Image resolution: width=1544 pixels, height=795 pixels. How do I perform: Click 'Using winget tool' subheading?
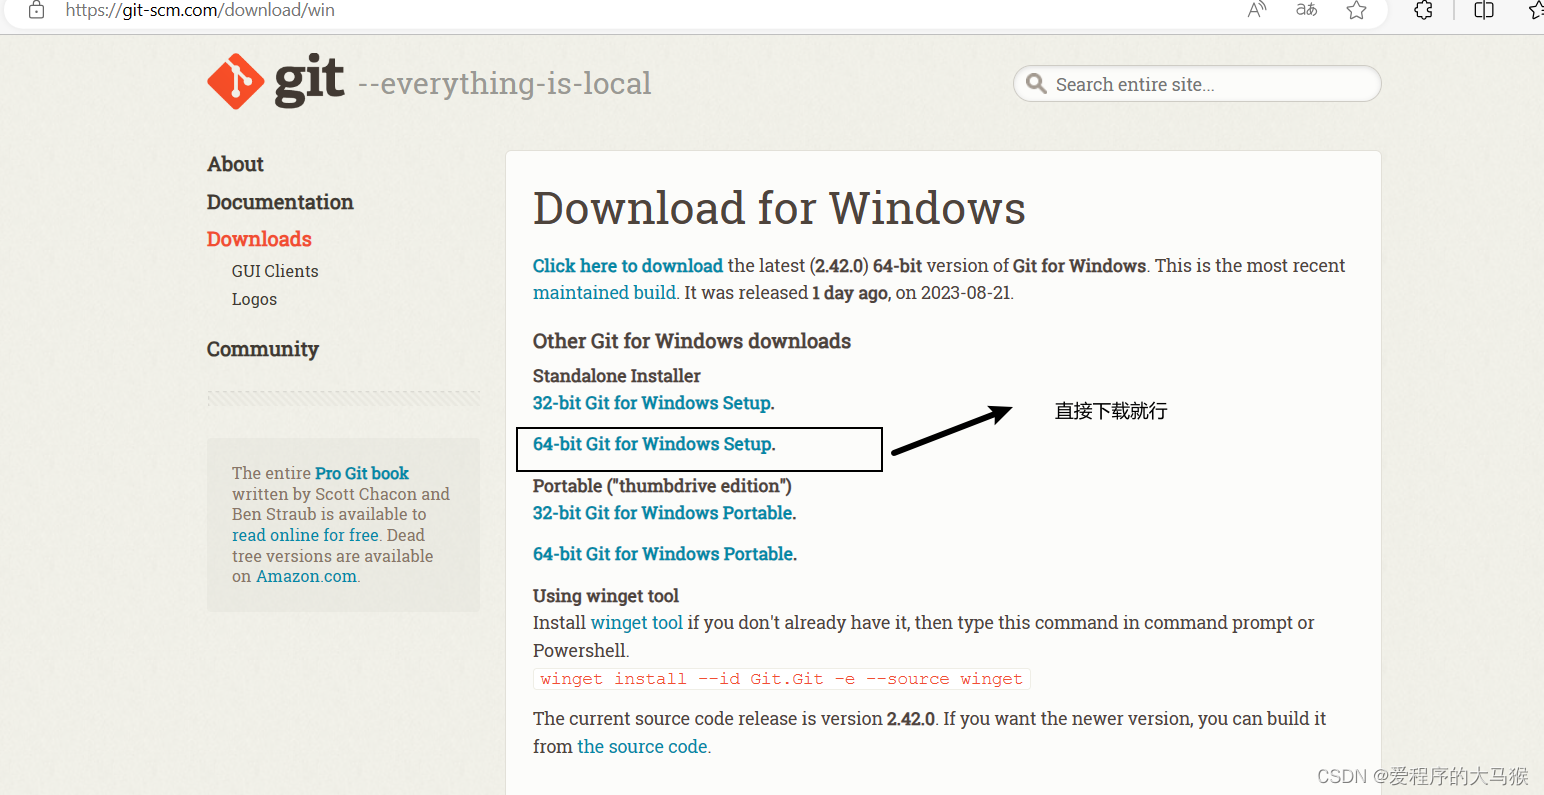pos(606,596)
